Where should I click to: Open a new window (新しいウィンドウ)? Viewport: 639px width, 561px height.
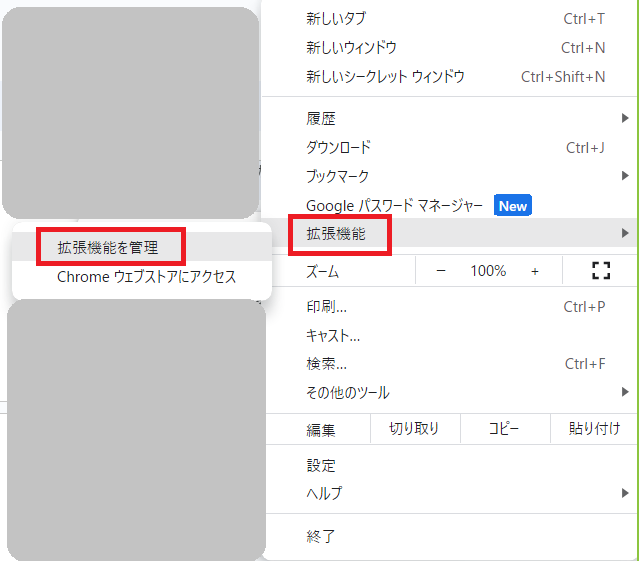click(x=450, y=48)
